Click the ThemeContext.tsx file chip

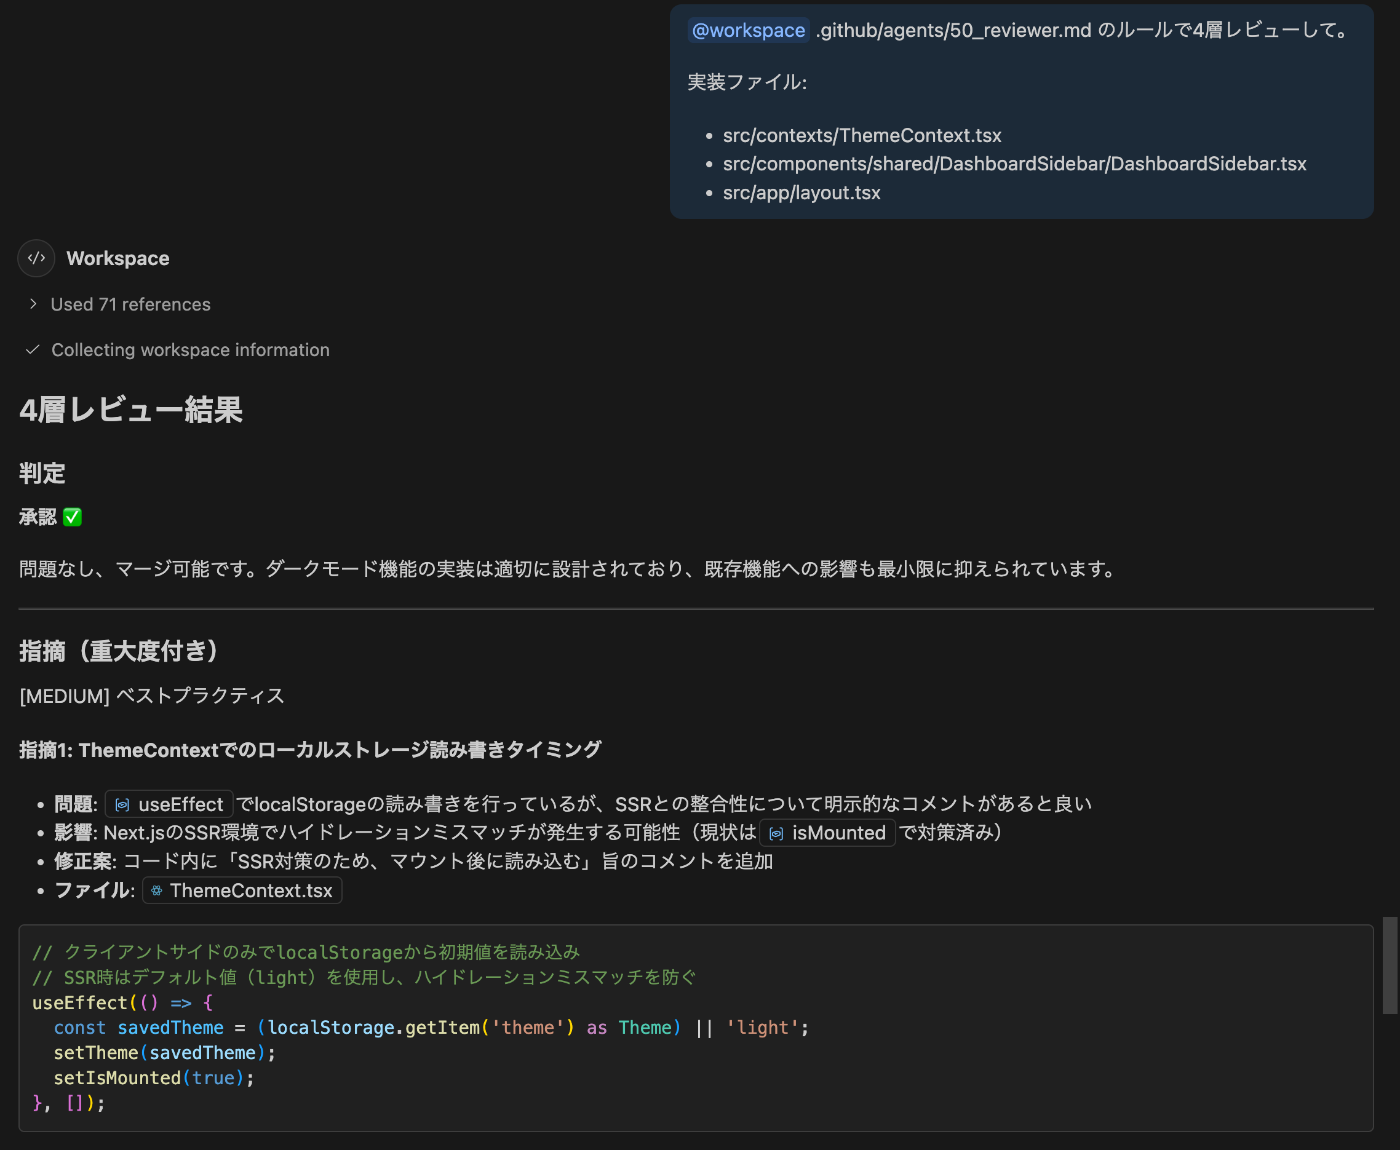click(242, 890)
